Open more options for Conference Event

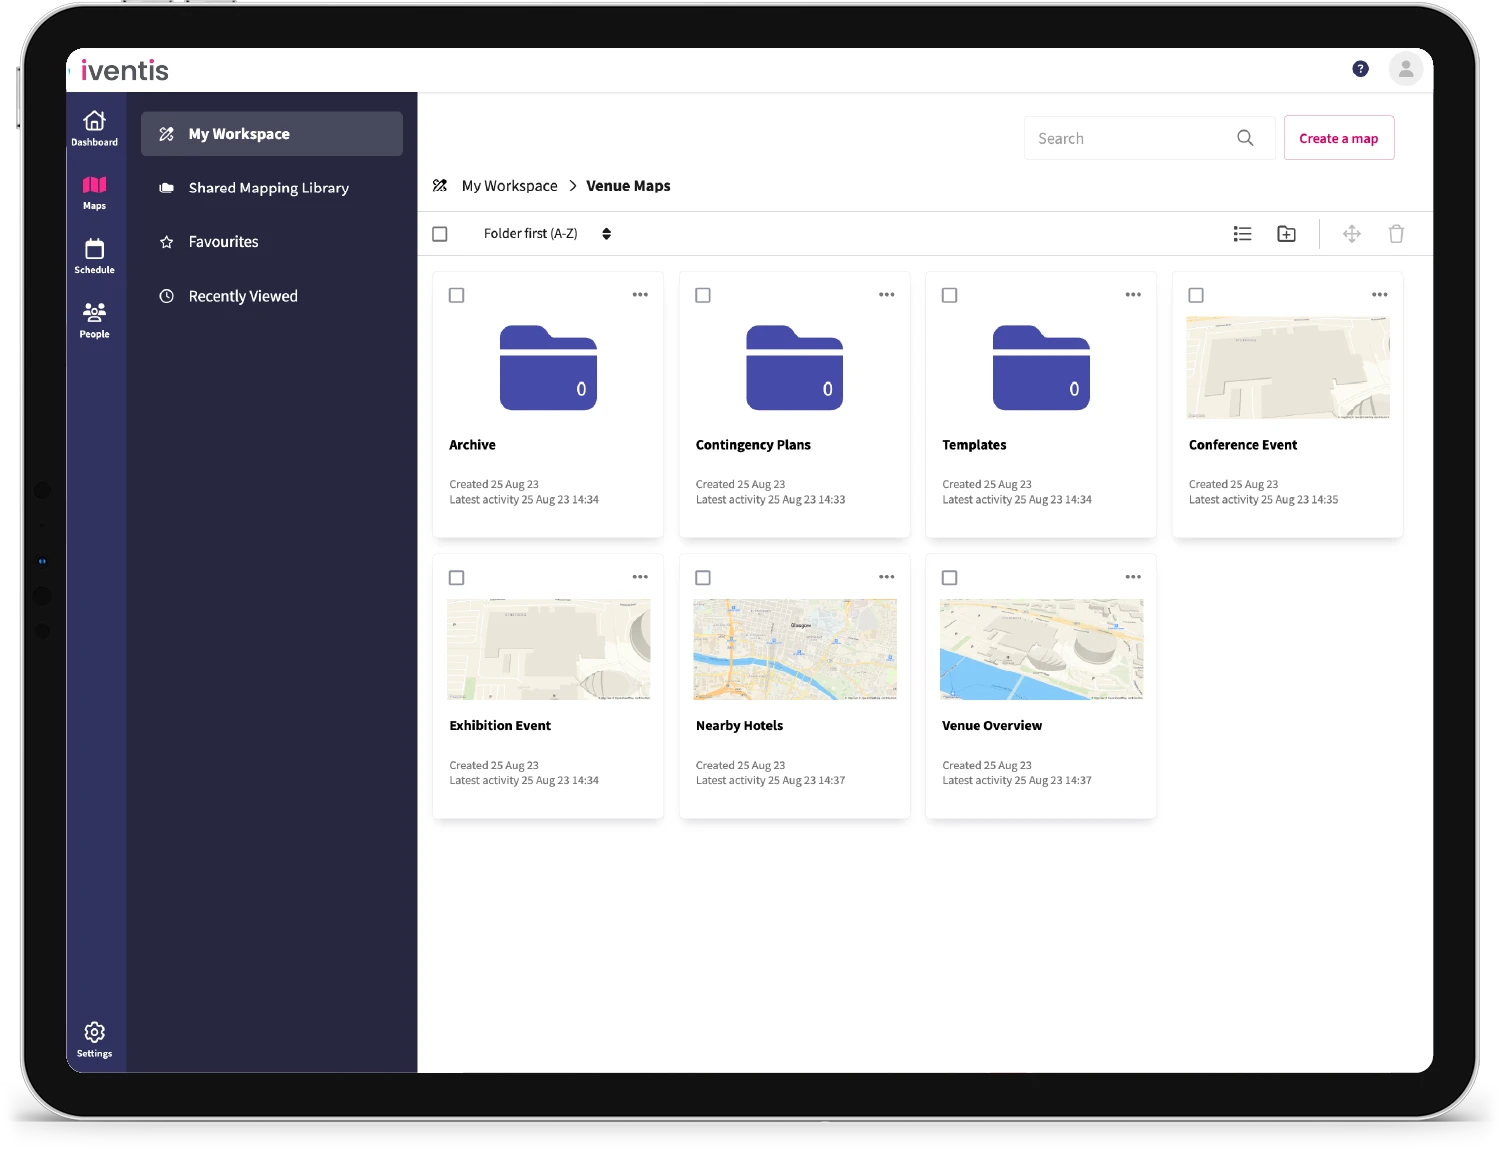pyautogui.click(x=1379, y=295)
